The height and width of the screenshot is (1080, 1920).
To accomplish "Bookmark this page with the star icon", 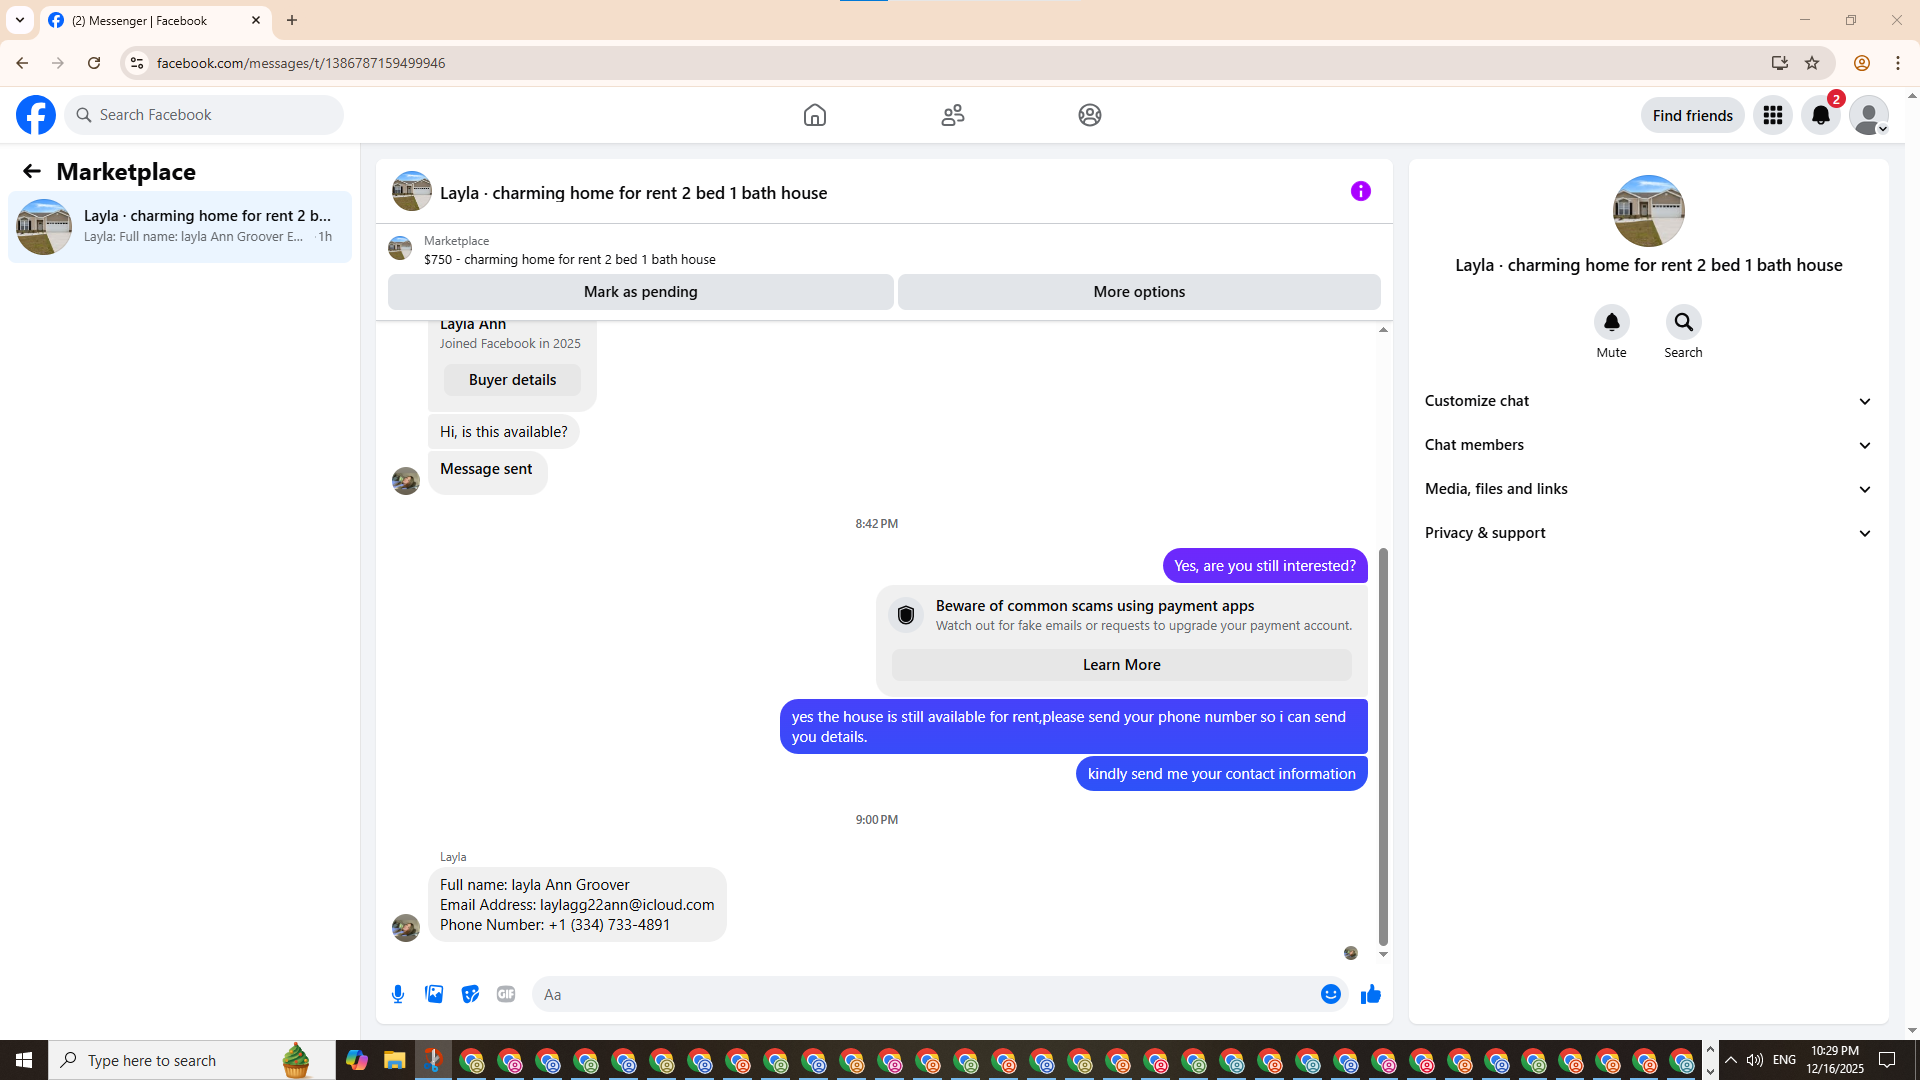I will [1812, 63].
